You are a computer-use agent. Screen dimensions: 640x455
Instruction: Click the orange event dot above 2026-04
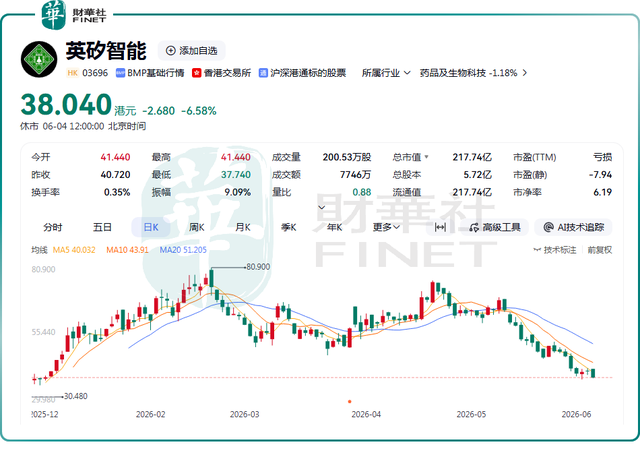tap(349, 402)
